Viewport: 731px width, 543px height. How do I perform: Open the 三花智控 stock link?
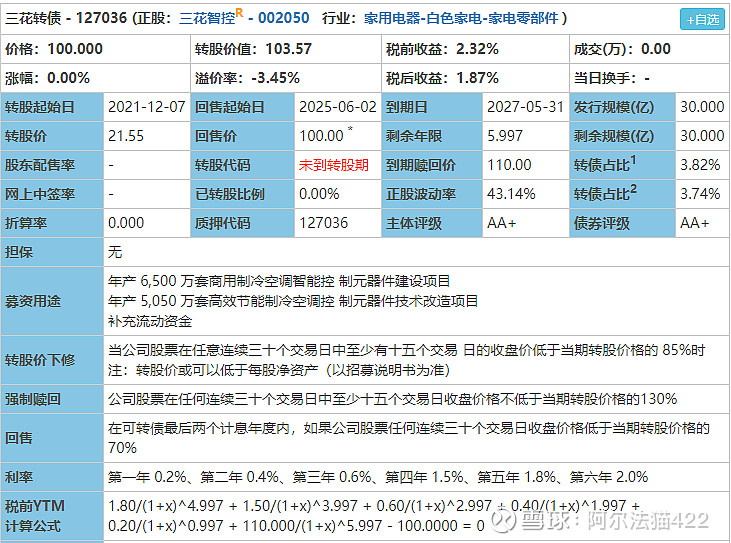point(207,18)
